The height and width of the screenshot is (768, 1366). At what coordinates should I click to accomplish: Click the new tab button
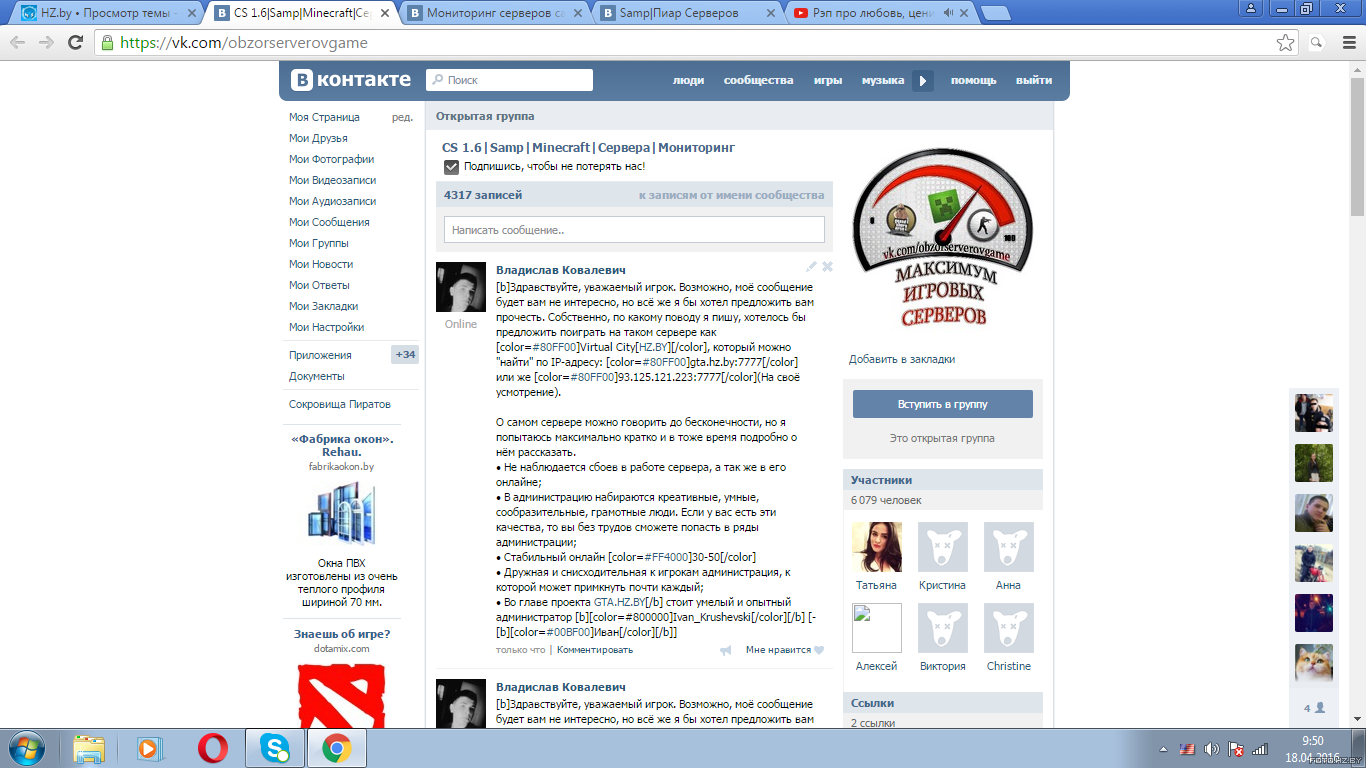click(995, 13)
